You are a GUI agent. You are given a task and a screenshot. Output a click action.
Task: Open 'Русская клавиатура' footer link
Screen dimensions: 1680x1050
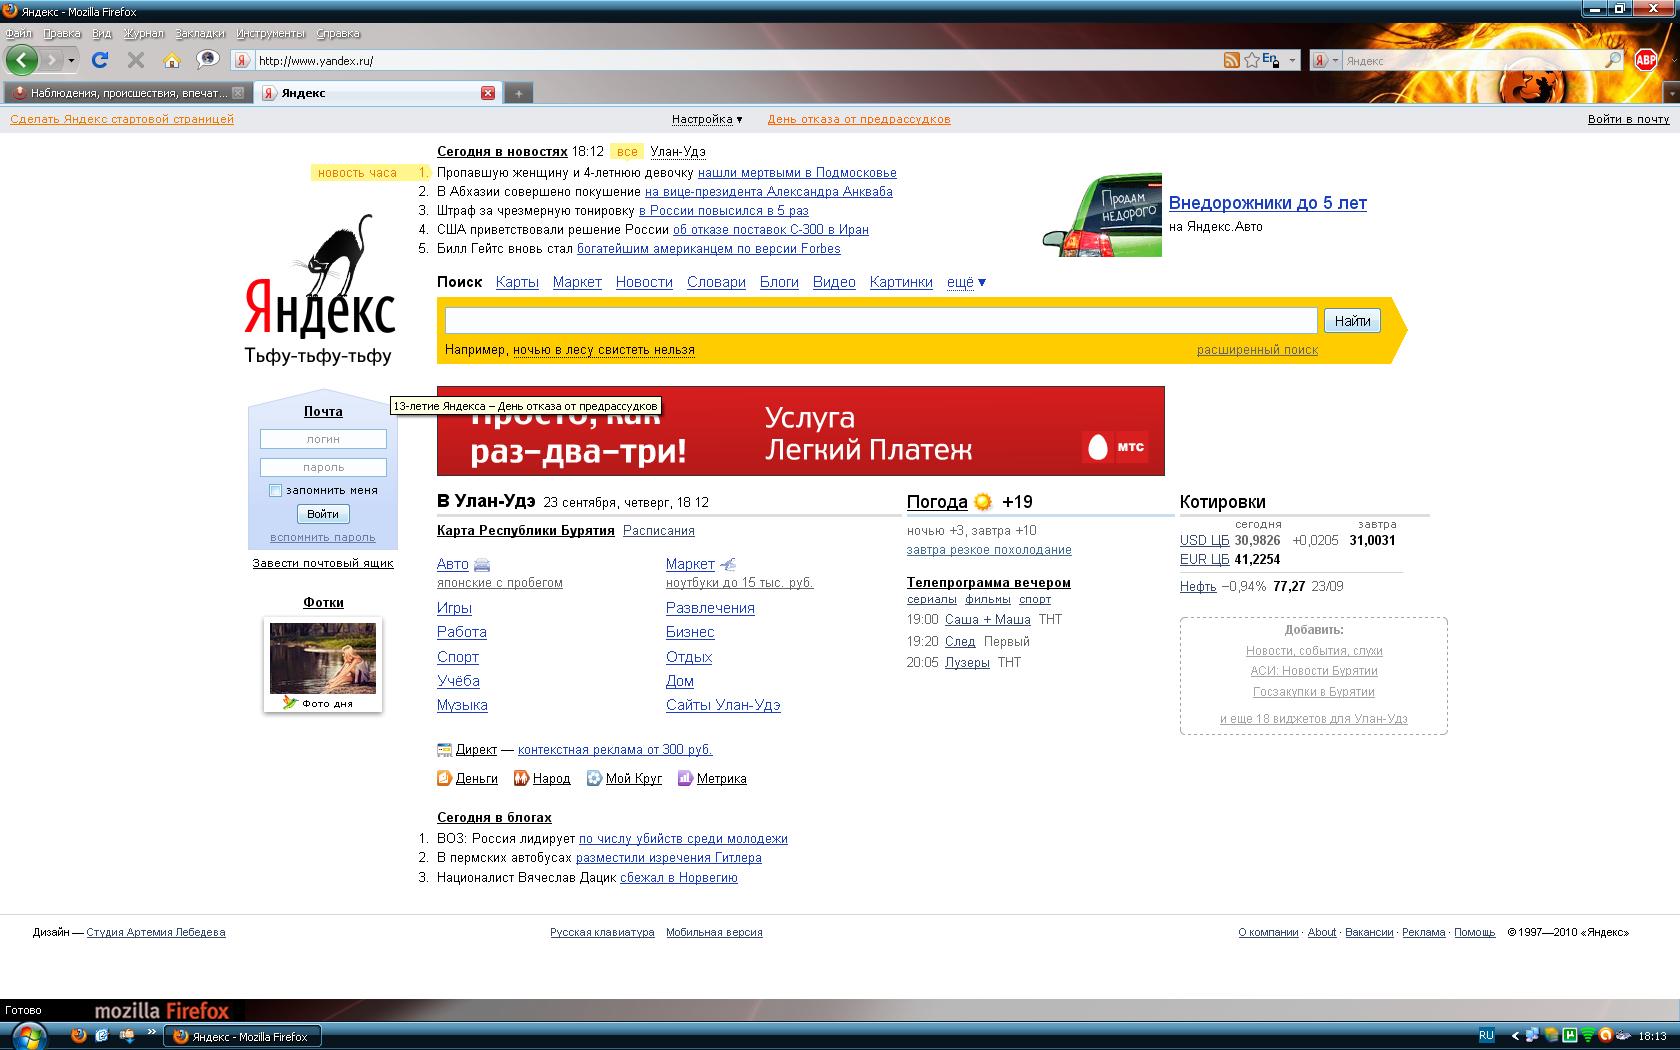click(602, 932)
